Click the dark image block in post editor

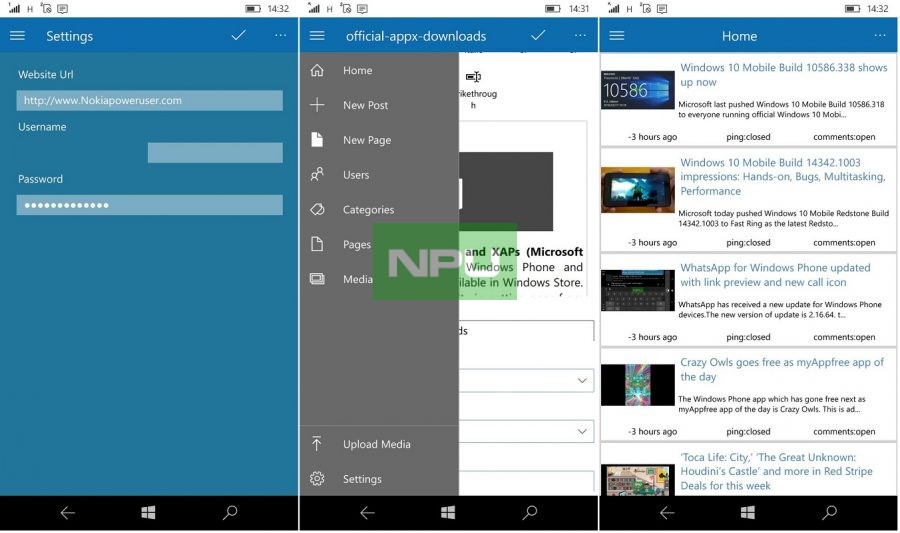click(506, 192)
